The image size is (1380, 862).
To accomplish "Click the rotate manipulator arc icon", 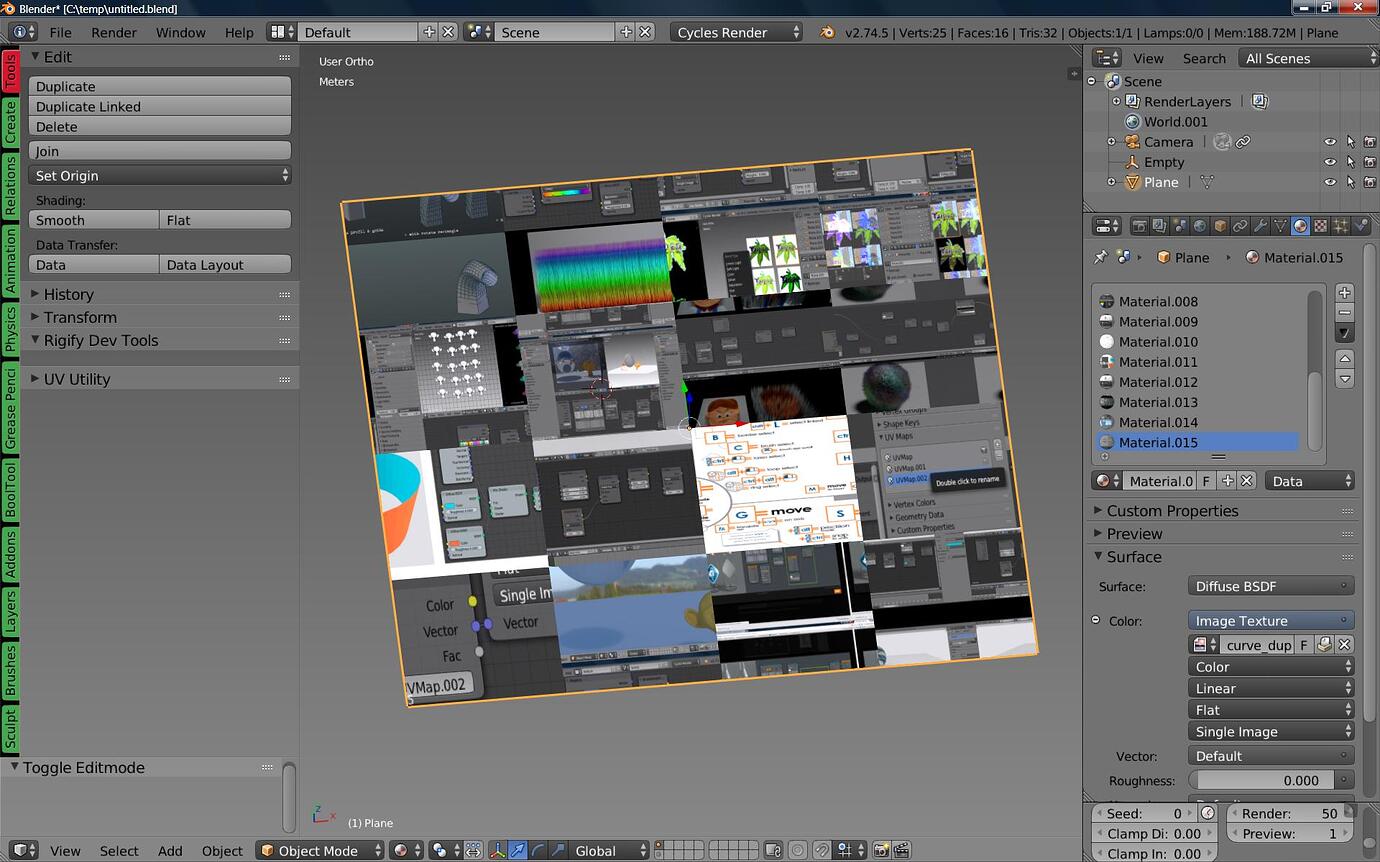I will coord(538,850).
